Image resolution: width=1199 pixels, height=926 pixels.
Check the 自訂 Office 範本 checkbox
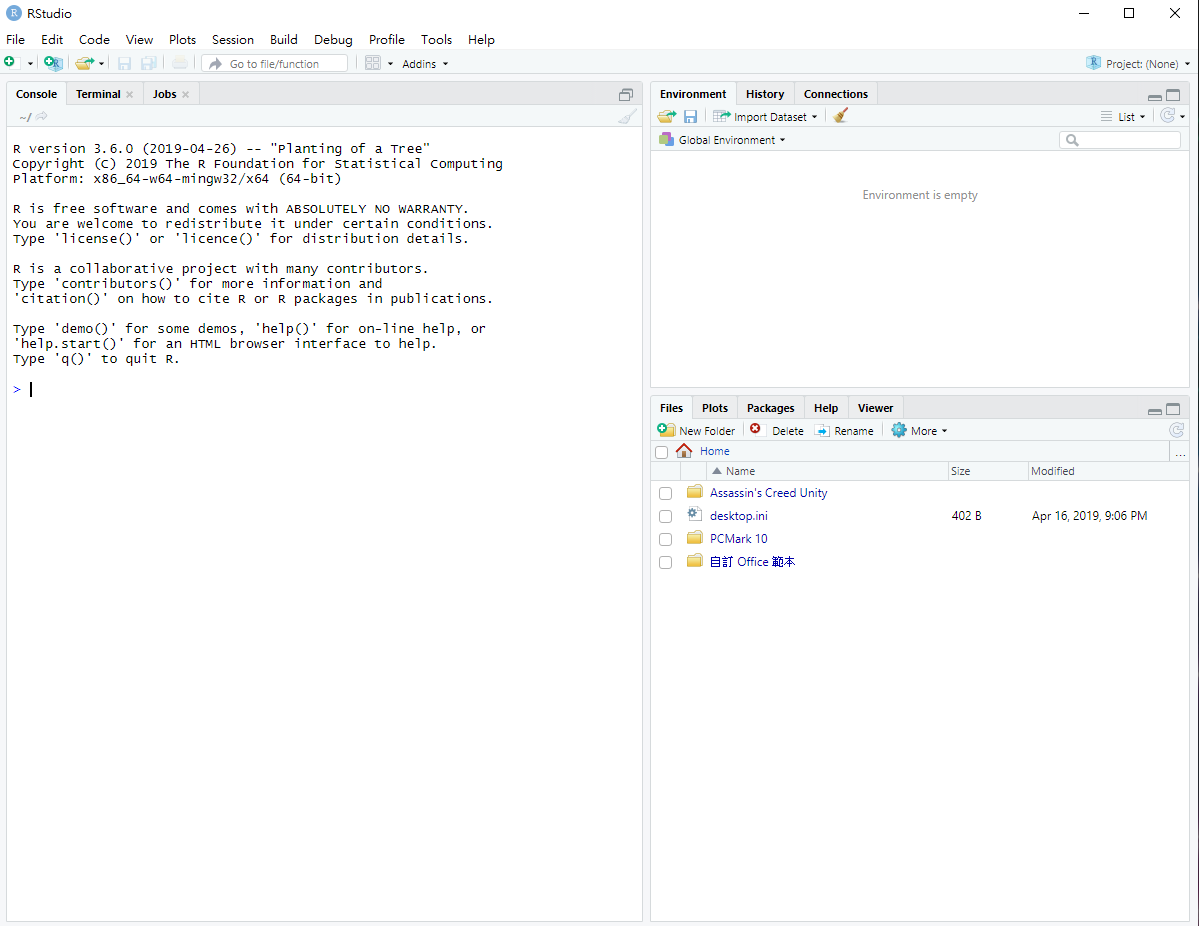click(x=665, y=562)
